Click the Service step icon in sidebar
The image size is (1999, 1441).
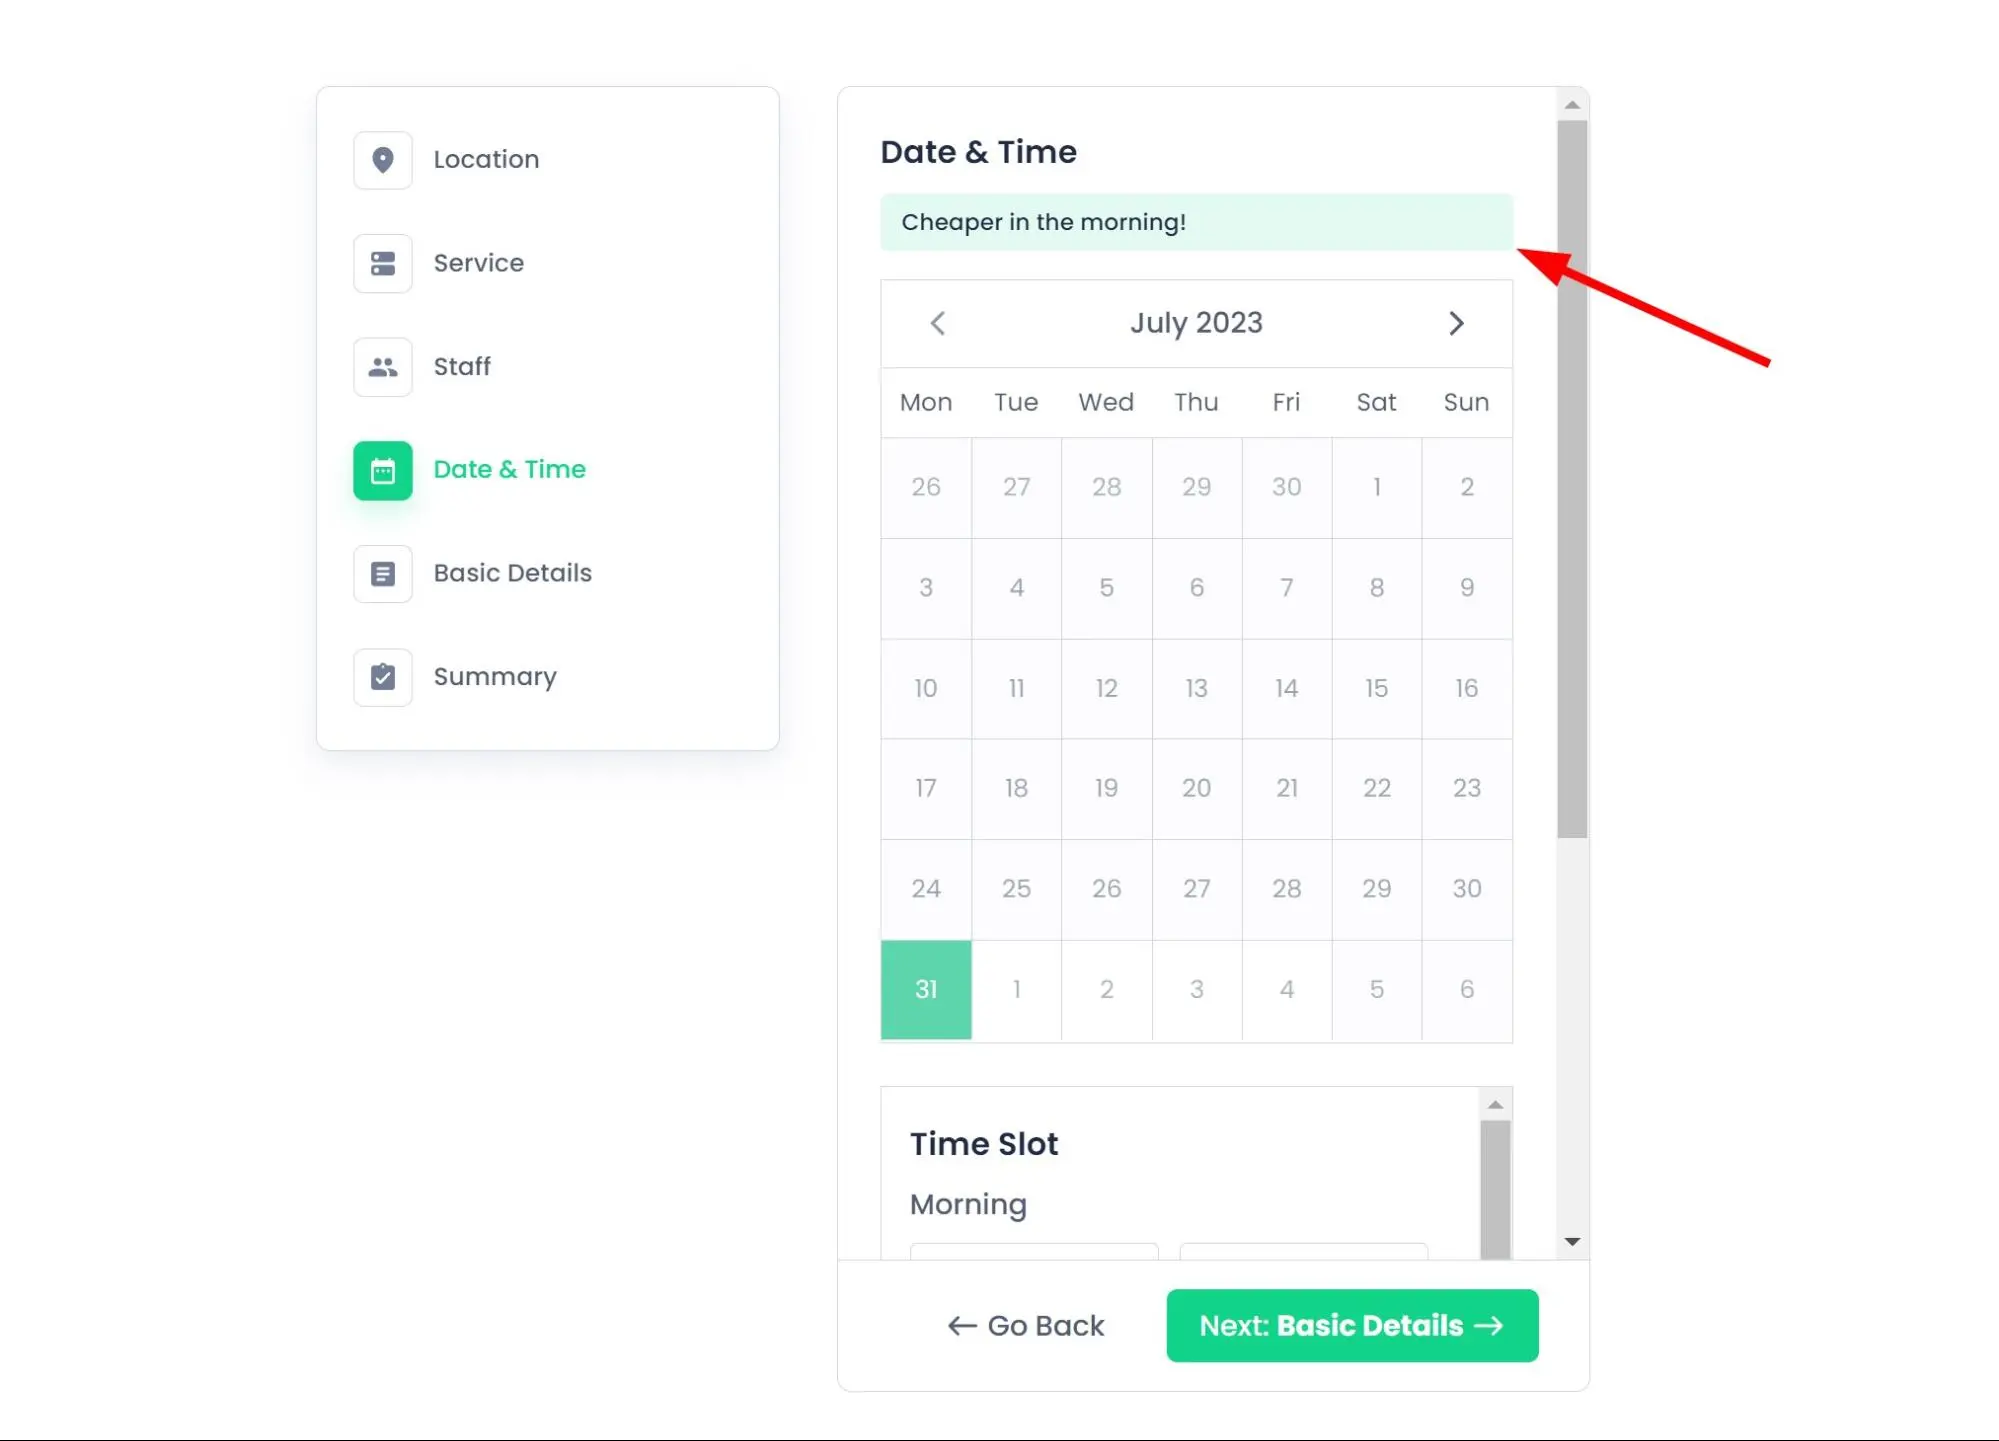(x=382, y=262)
